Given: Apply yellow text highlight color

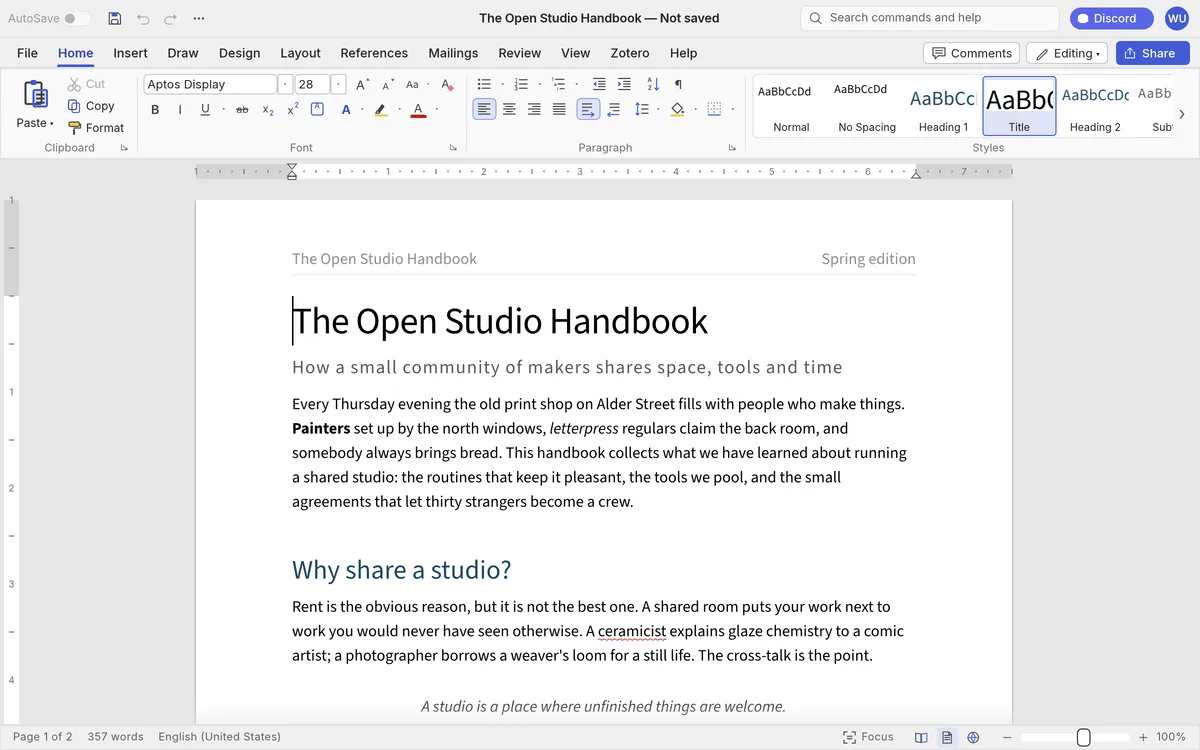Looking at the screenshot, I should click(x=380, y=110).
